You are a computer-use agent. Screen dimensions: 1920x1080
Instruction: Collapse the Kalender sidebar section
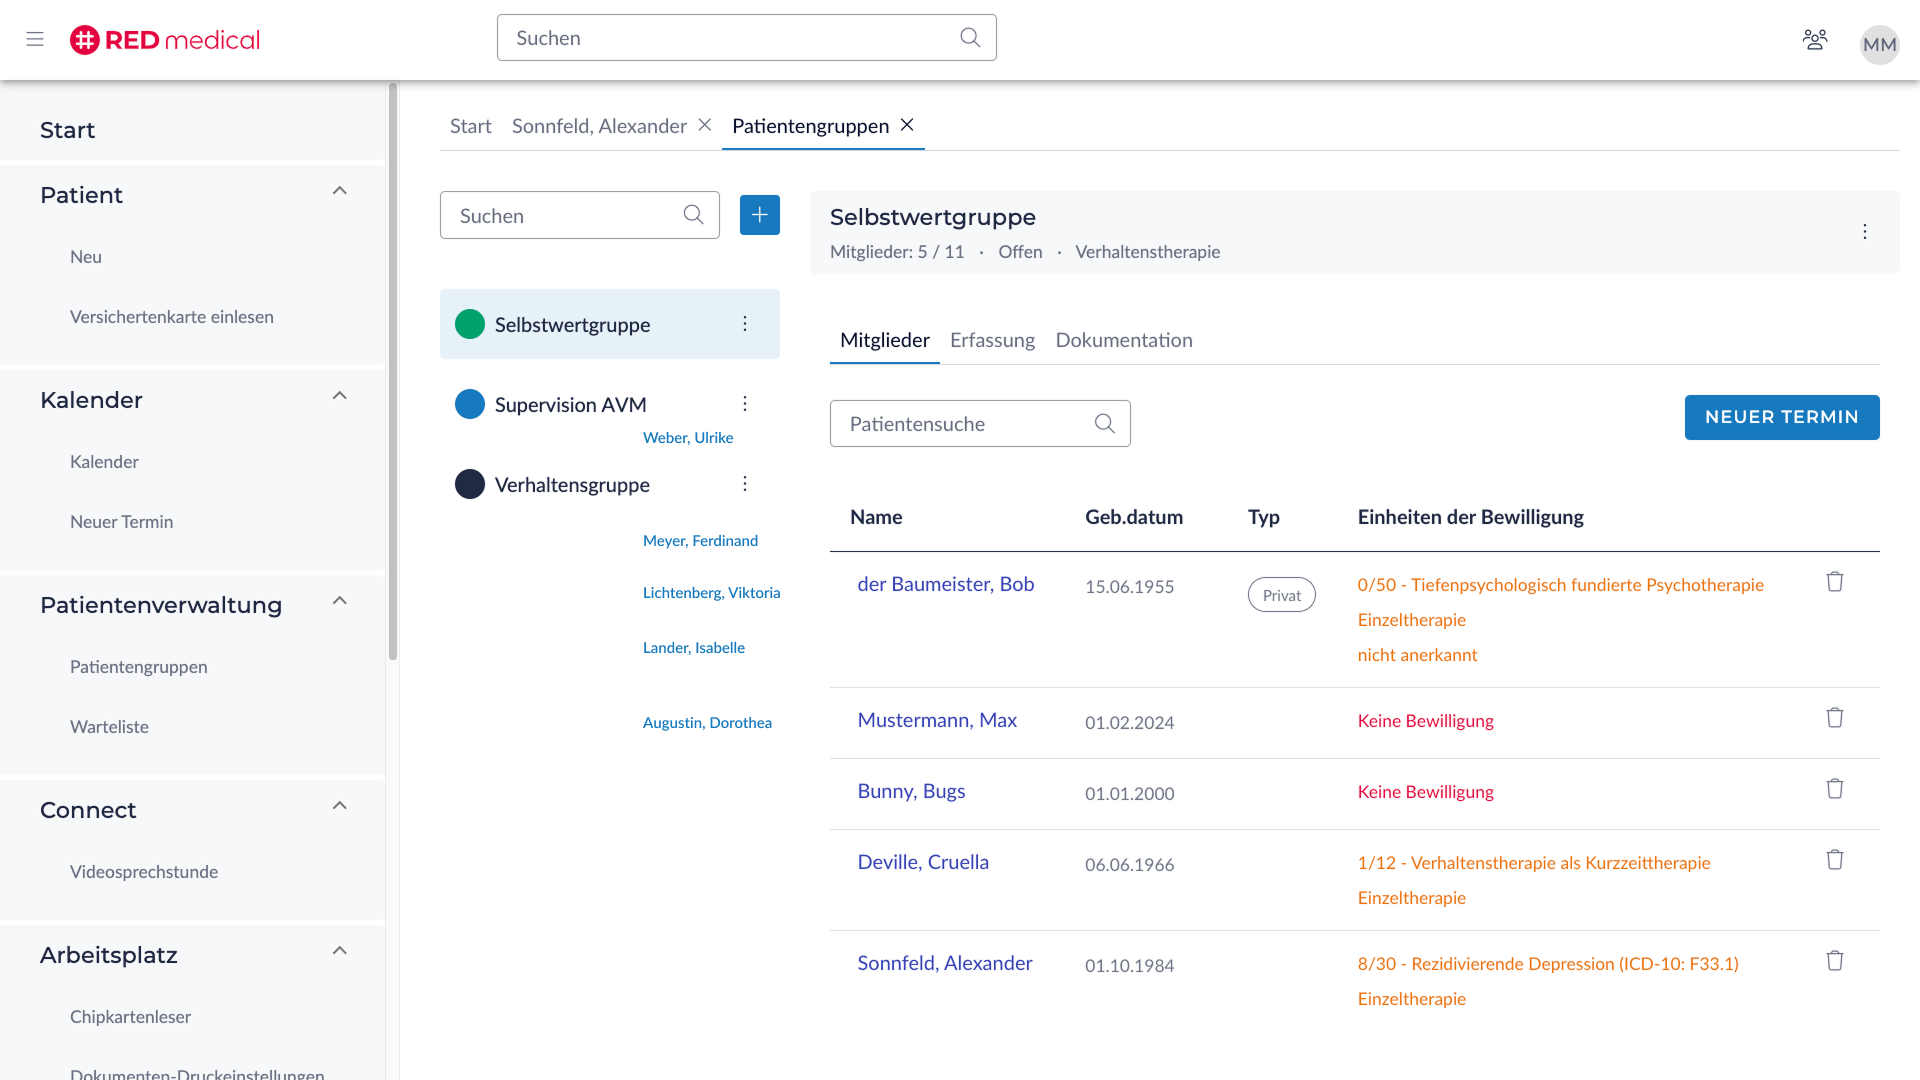(339, 396)
